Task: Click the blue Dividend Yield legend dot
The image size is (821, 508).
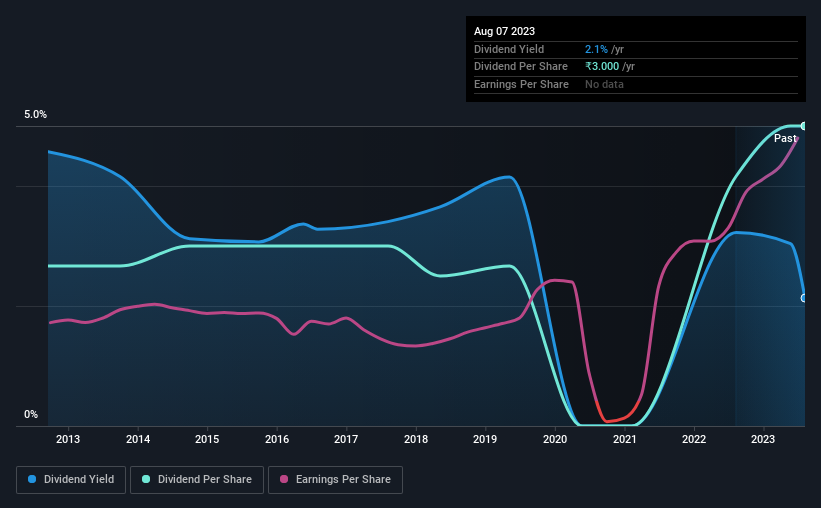Action: click(x=32, y=479)
